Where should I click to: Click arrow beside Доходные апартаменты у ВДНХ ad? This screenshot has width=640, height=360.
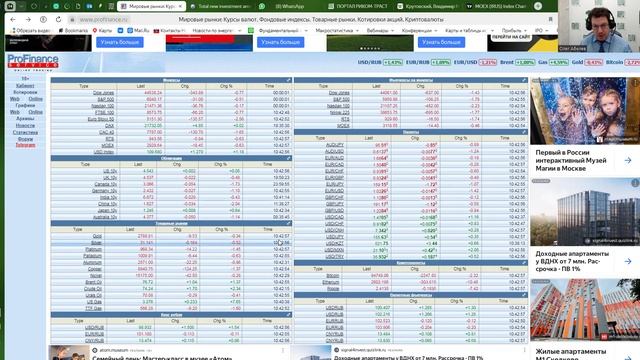click(628, 261)
